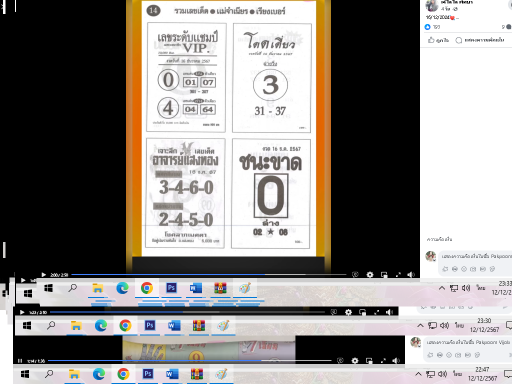Mute the topmost video player's volume

411,275
